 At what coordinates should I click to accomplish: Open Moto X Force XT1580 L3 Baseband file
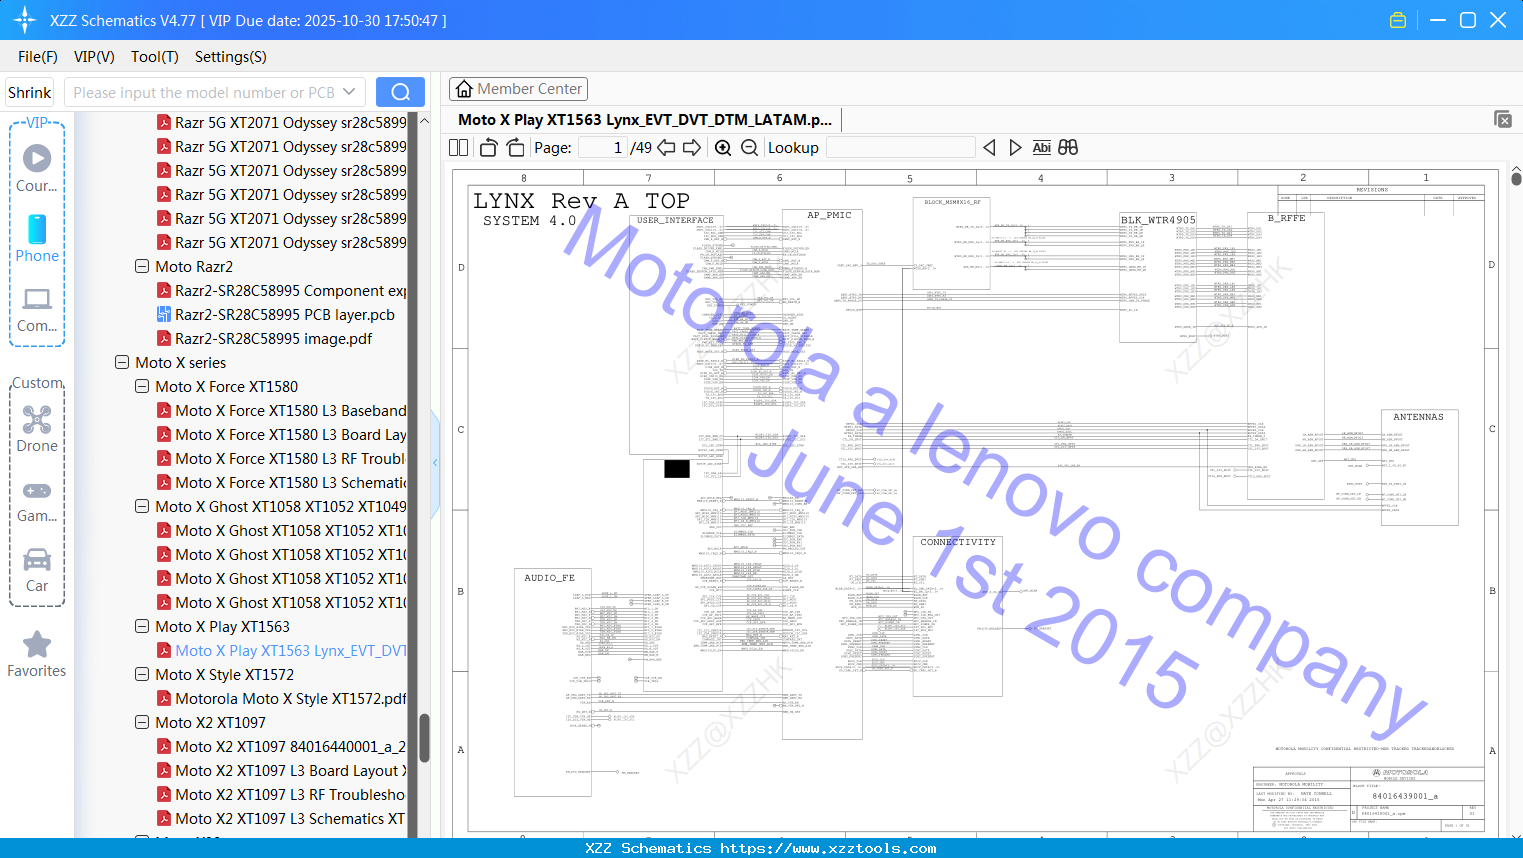(x=282, y=410)
